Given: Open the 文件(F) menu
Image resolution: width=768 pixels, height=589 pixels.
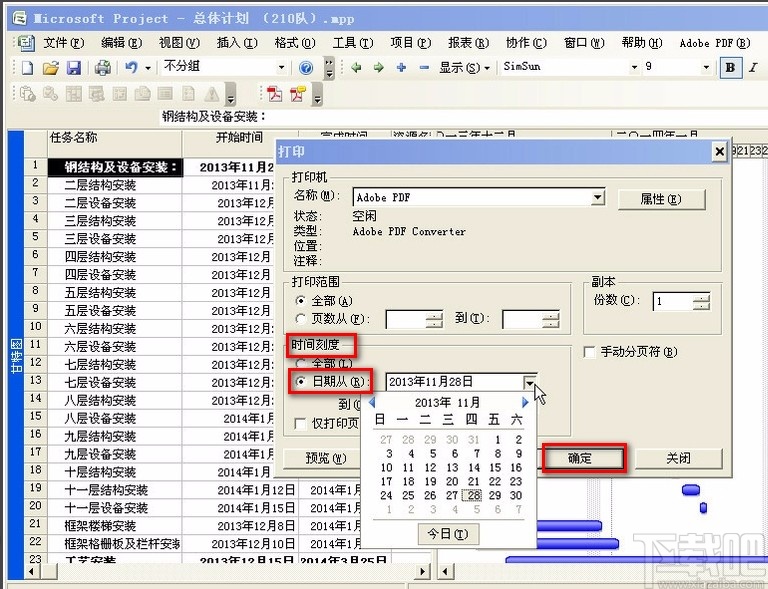Looking at the screenshot, I should [x=64, y=43].
